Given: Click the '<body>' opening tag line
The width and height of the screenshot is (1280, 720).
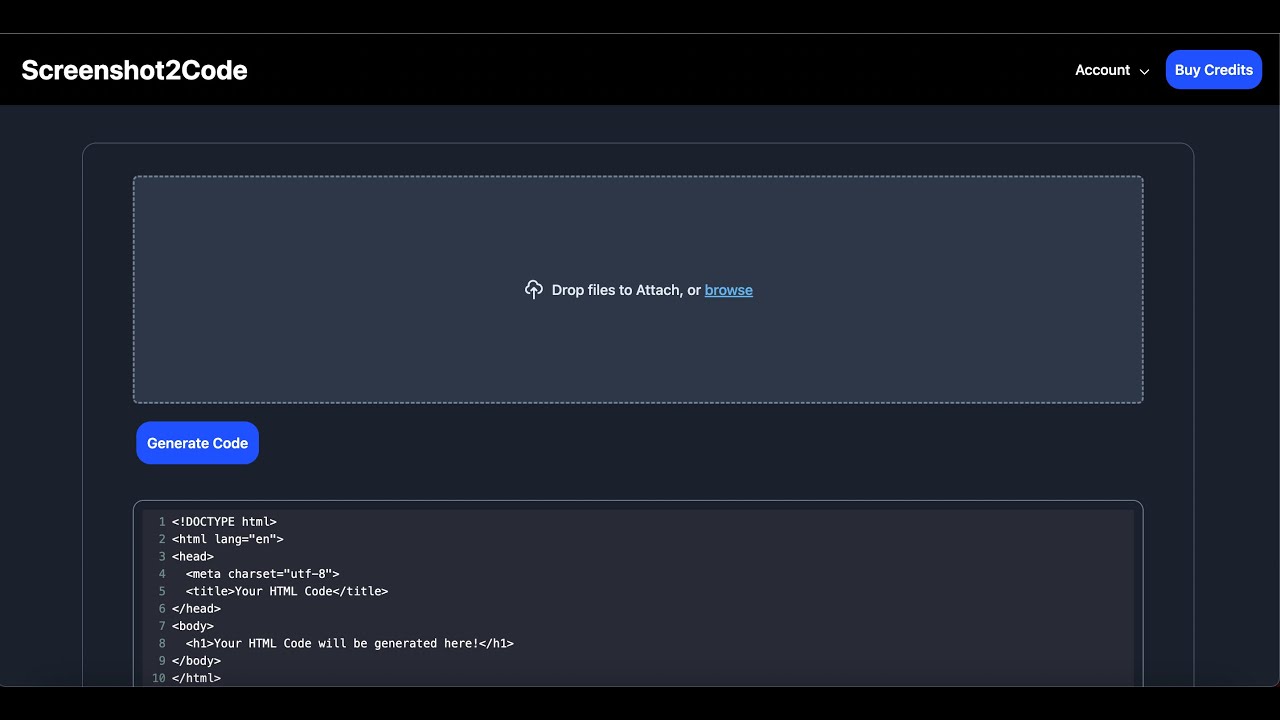Looking at the screenshot, I should point(192,626).
